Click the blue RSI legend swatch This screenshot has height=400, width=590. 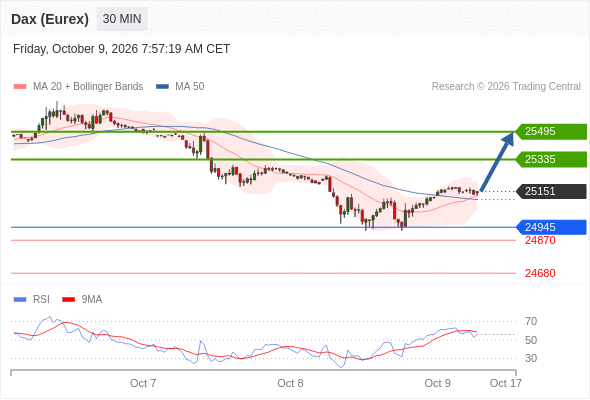(20, 300)
